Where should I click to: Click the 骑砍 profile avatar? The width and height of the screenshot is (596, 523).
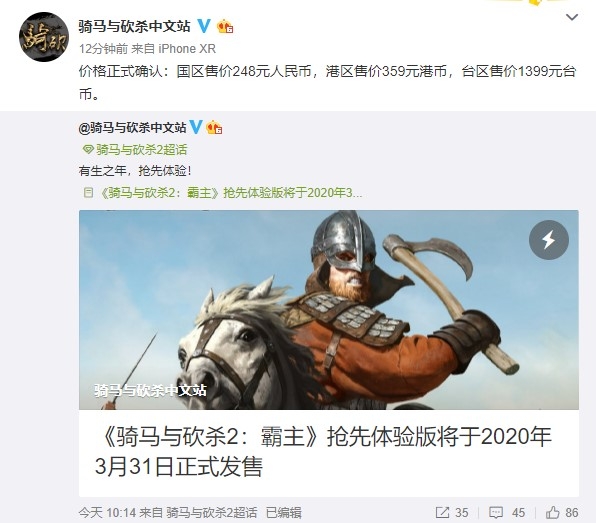(43, 37)
